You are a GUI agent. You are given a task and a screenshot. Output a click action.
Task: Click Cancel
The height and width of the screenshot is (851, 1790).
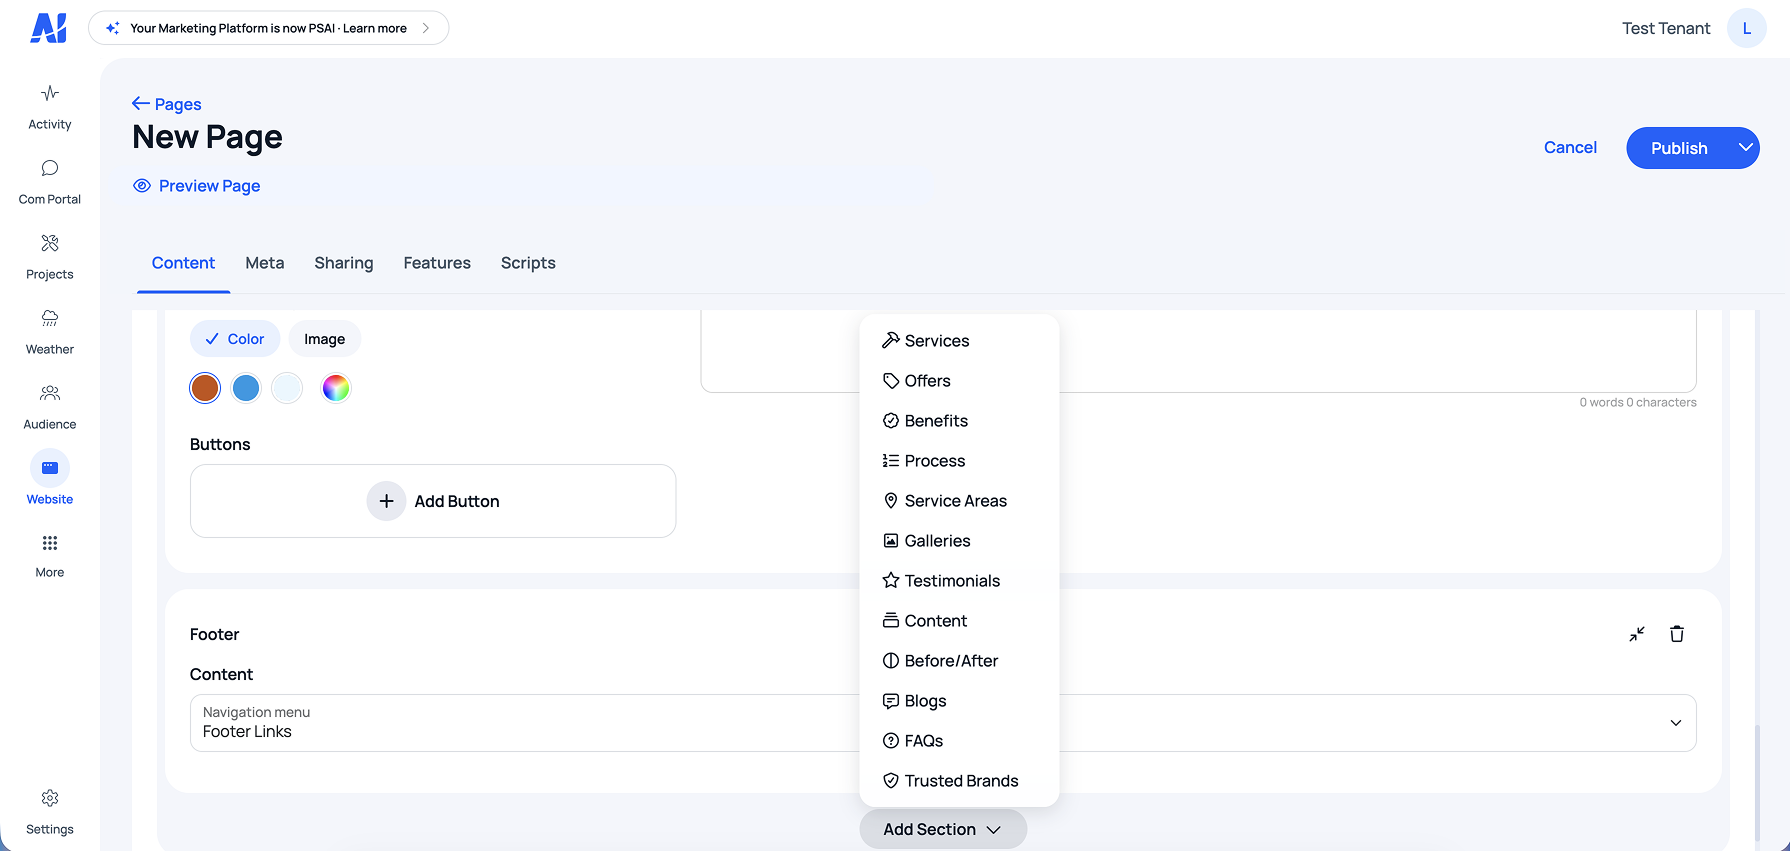[1570, 147]
